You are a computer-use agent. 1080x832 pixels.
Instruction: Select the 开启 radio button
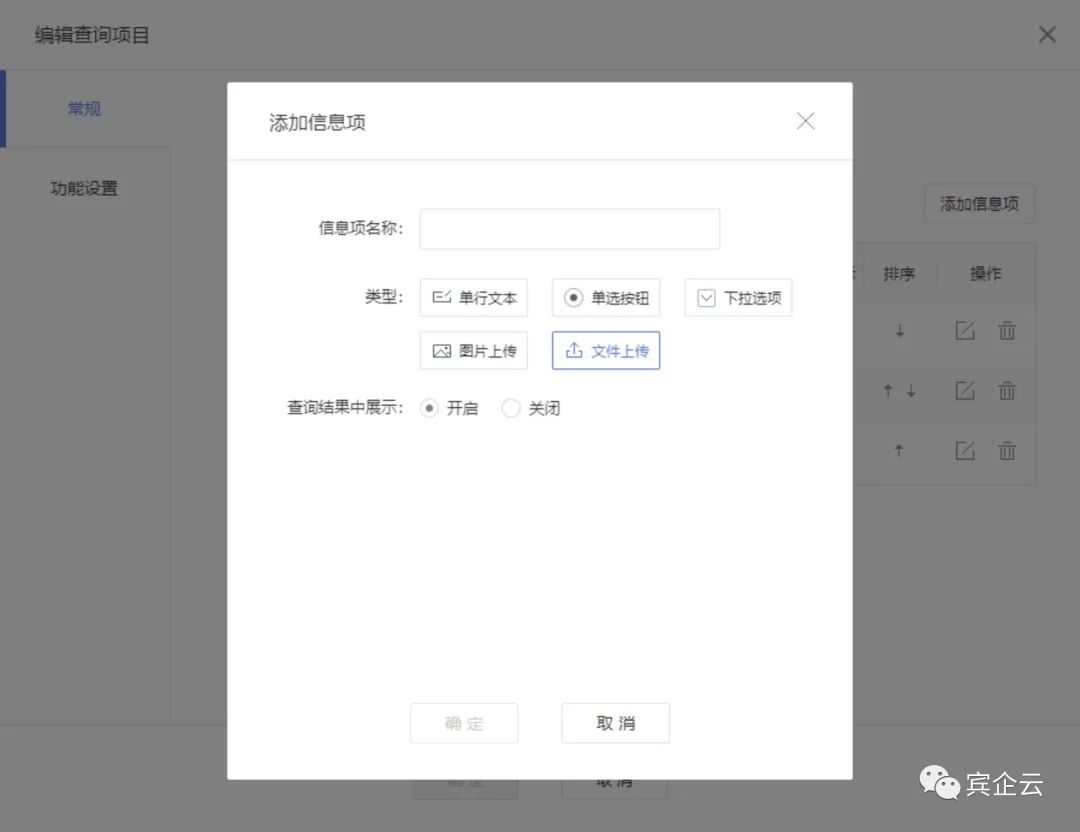(430, 408)
